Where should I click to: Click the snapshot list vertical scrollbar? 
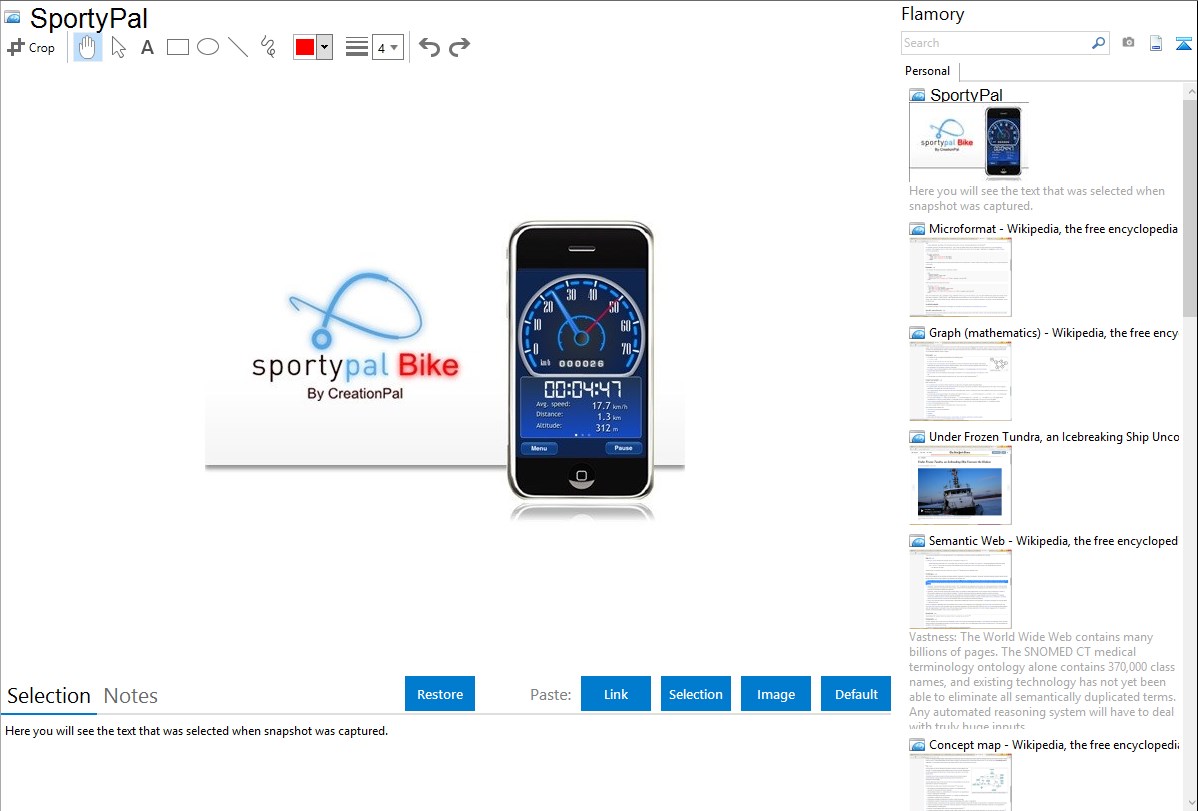point(1190,206)
